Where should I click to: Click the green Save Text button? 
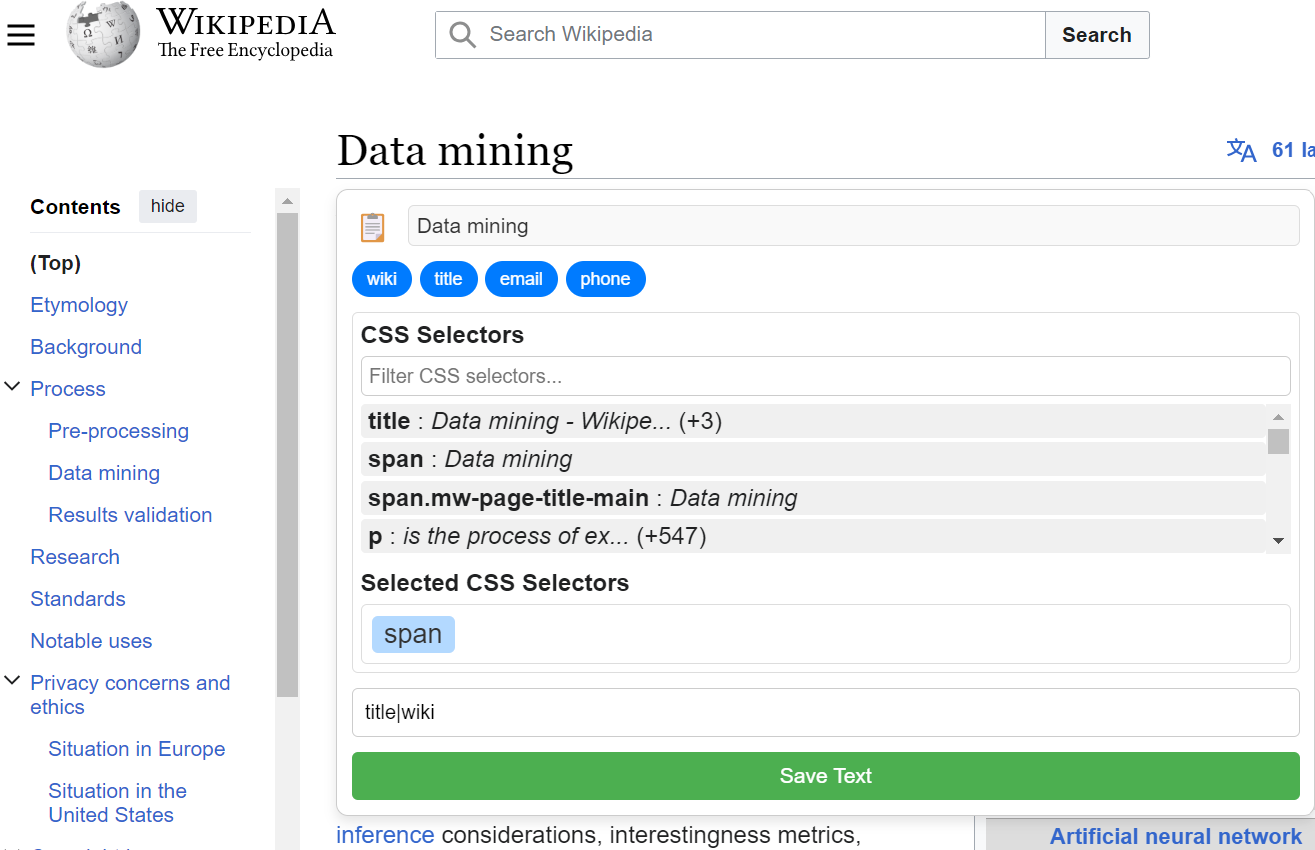point(825,776)
